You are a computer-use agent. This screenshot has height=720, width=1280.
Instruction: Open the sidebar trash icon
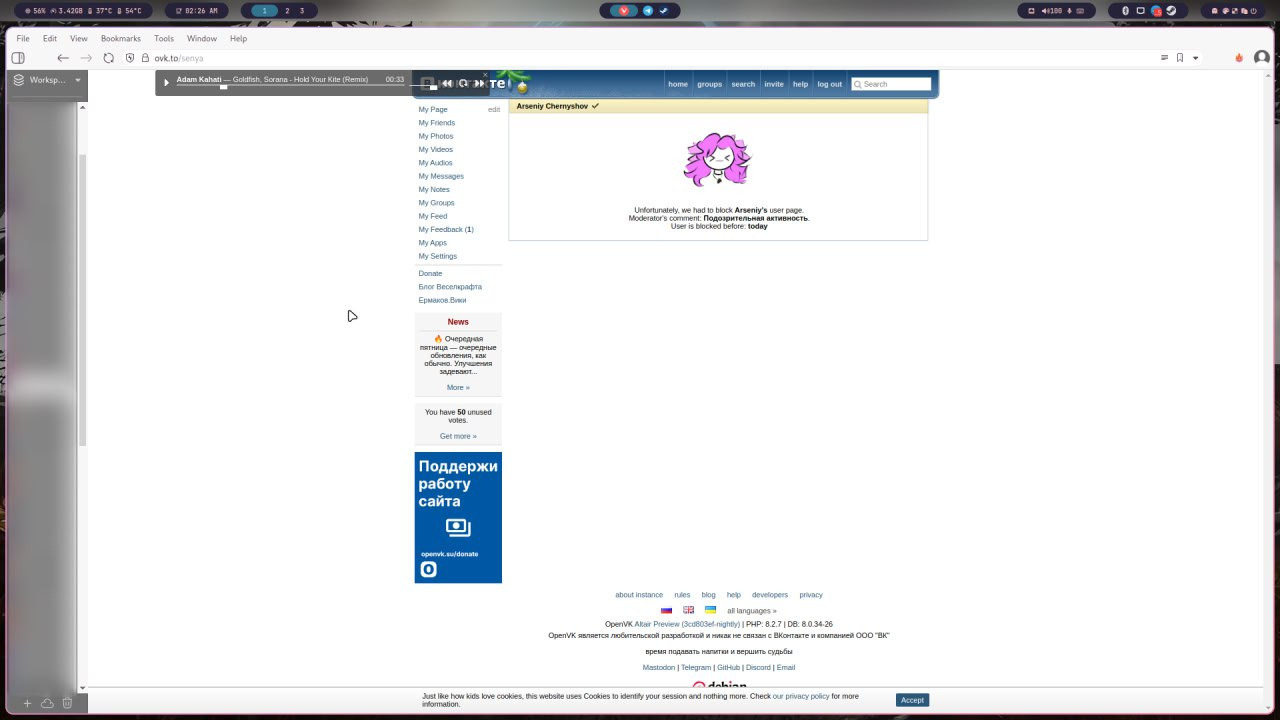pyautogui.click(x=67, y=703)
